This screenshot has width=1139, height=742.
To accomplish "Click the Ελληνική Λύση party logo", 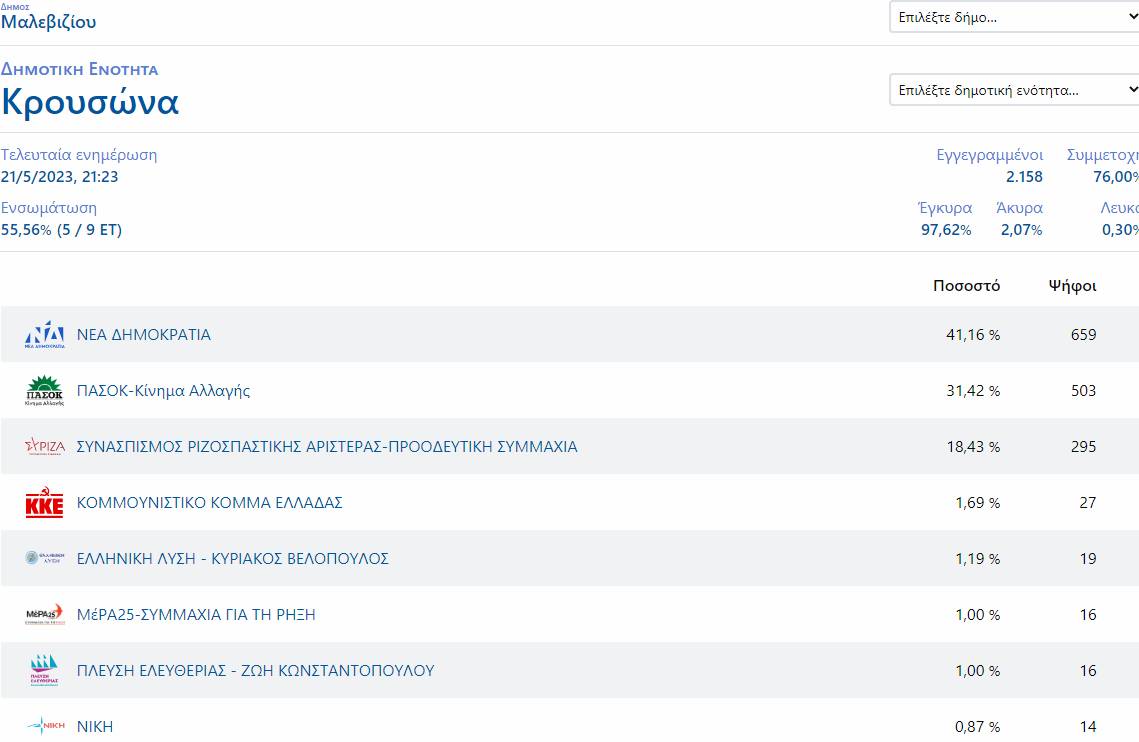I will (44, 558).
